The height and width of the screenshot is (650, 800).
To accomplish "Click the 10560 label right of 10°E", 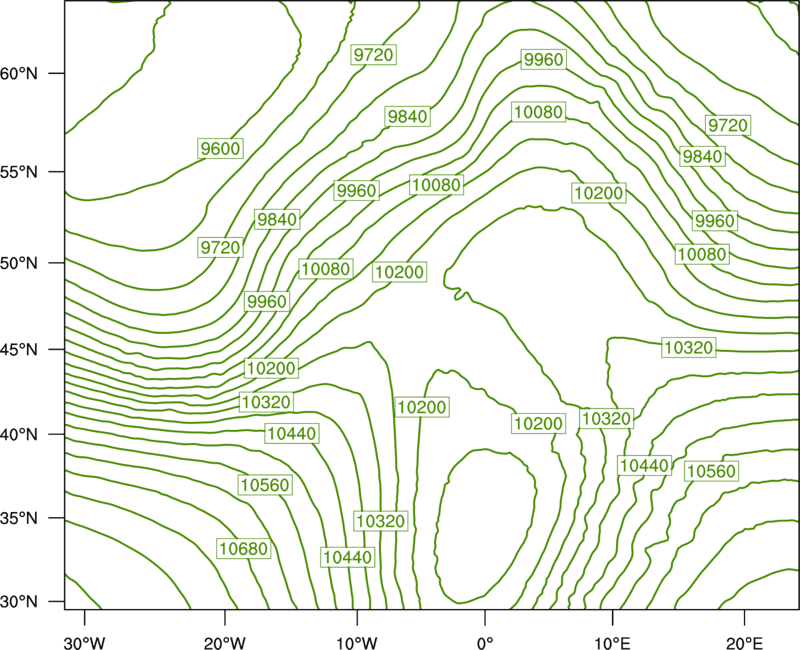I will [x=711, y=471].
